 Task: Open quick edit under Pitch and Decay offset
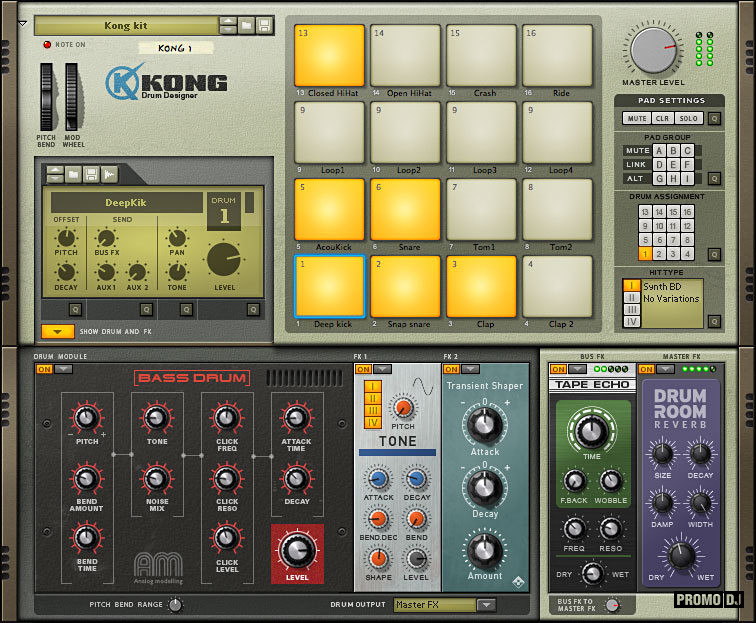(x=75, y=309)
